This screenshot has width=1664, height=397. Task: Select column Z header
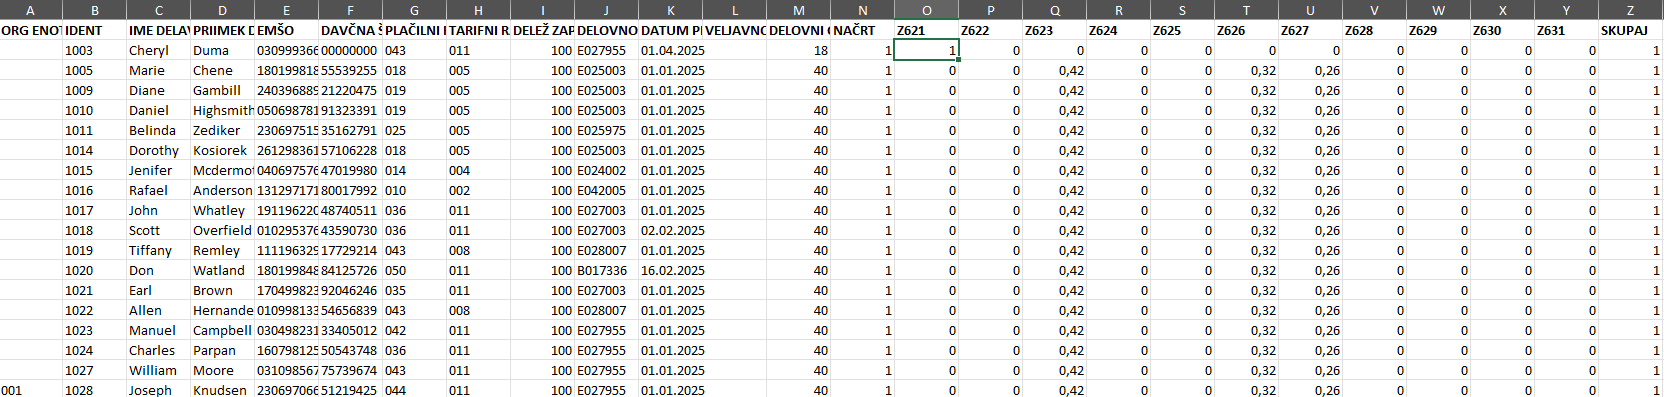(x=1631, y=10)
